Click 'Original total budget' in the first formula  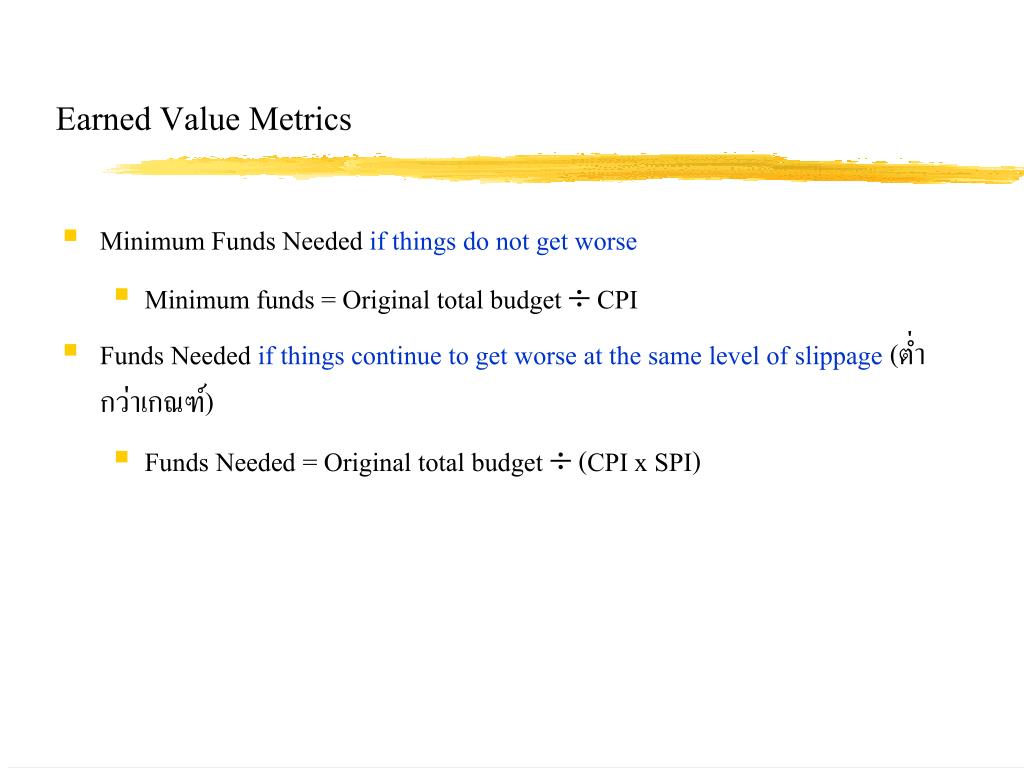[452, 301]
